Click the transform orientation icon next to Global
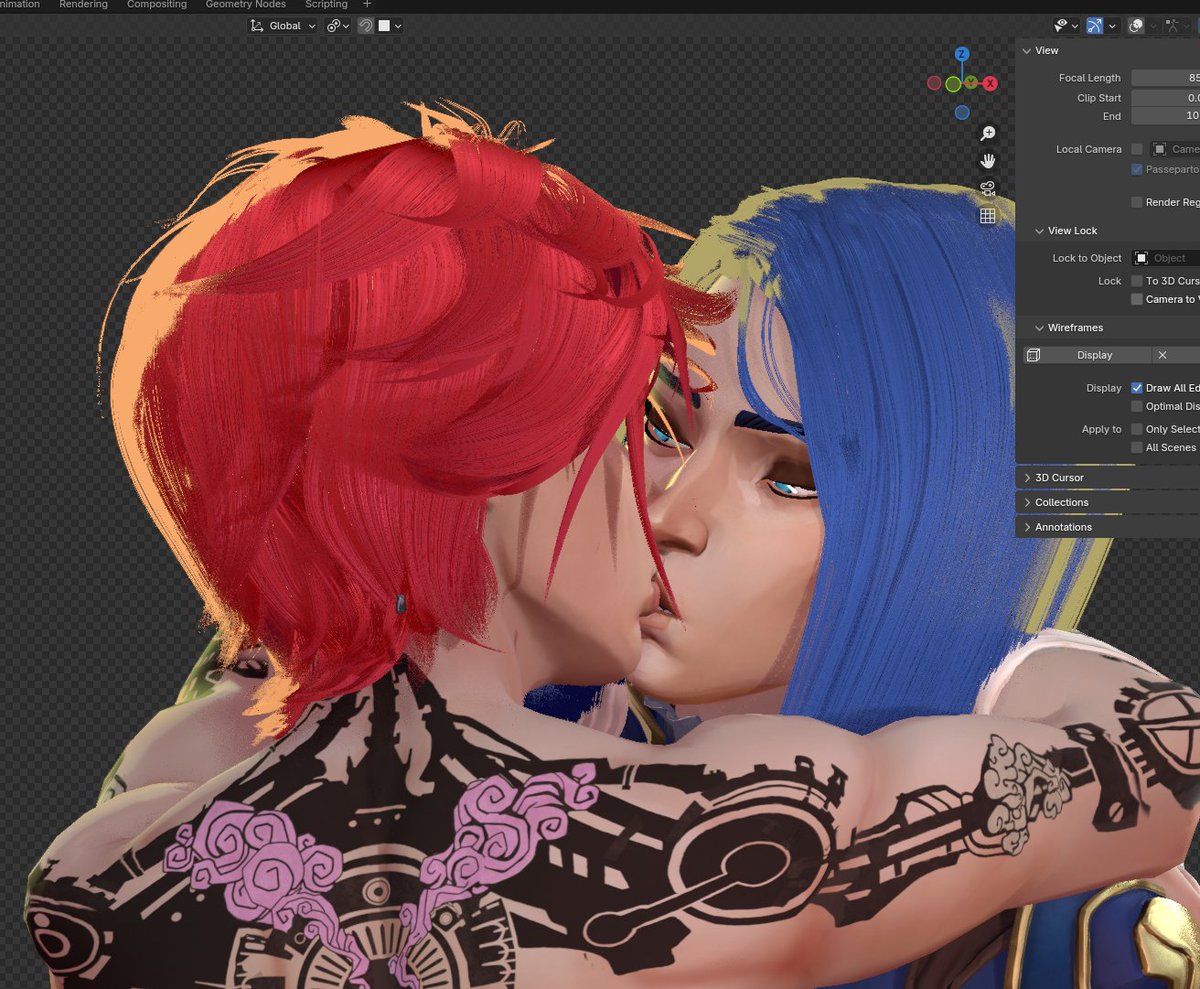 [x=258, y=26]
